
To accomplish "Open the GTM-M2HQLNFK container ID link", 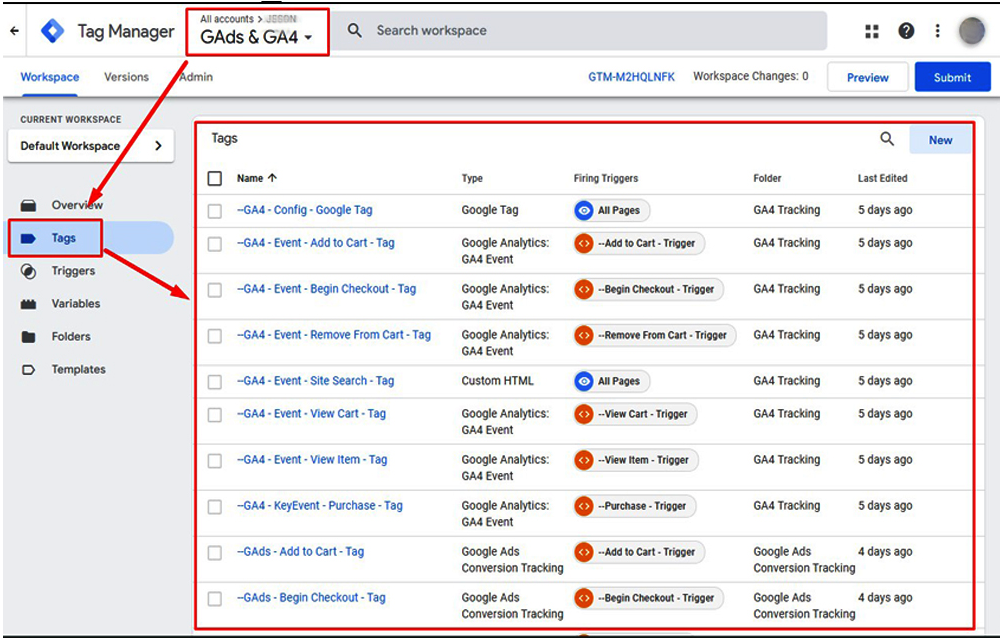I will pyautogui.click(x=631, y=77).
